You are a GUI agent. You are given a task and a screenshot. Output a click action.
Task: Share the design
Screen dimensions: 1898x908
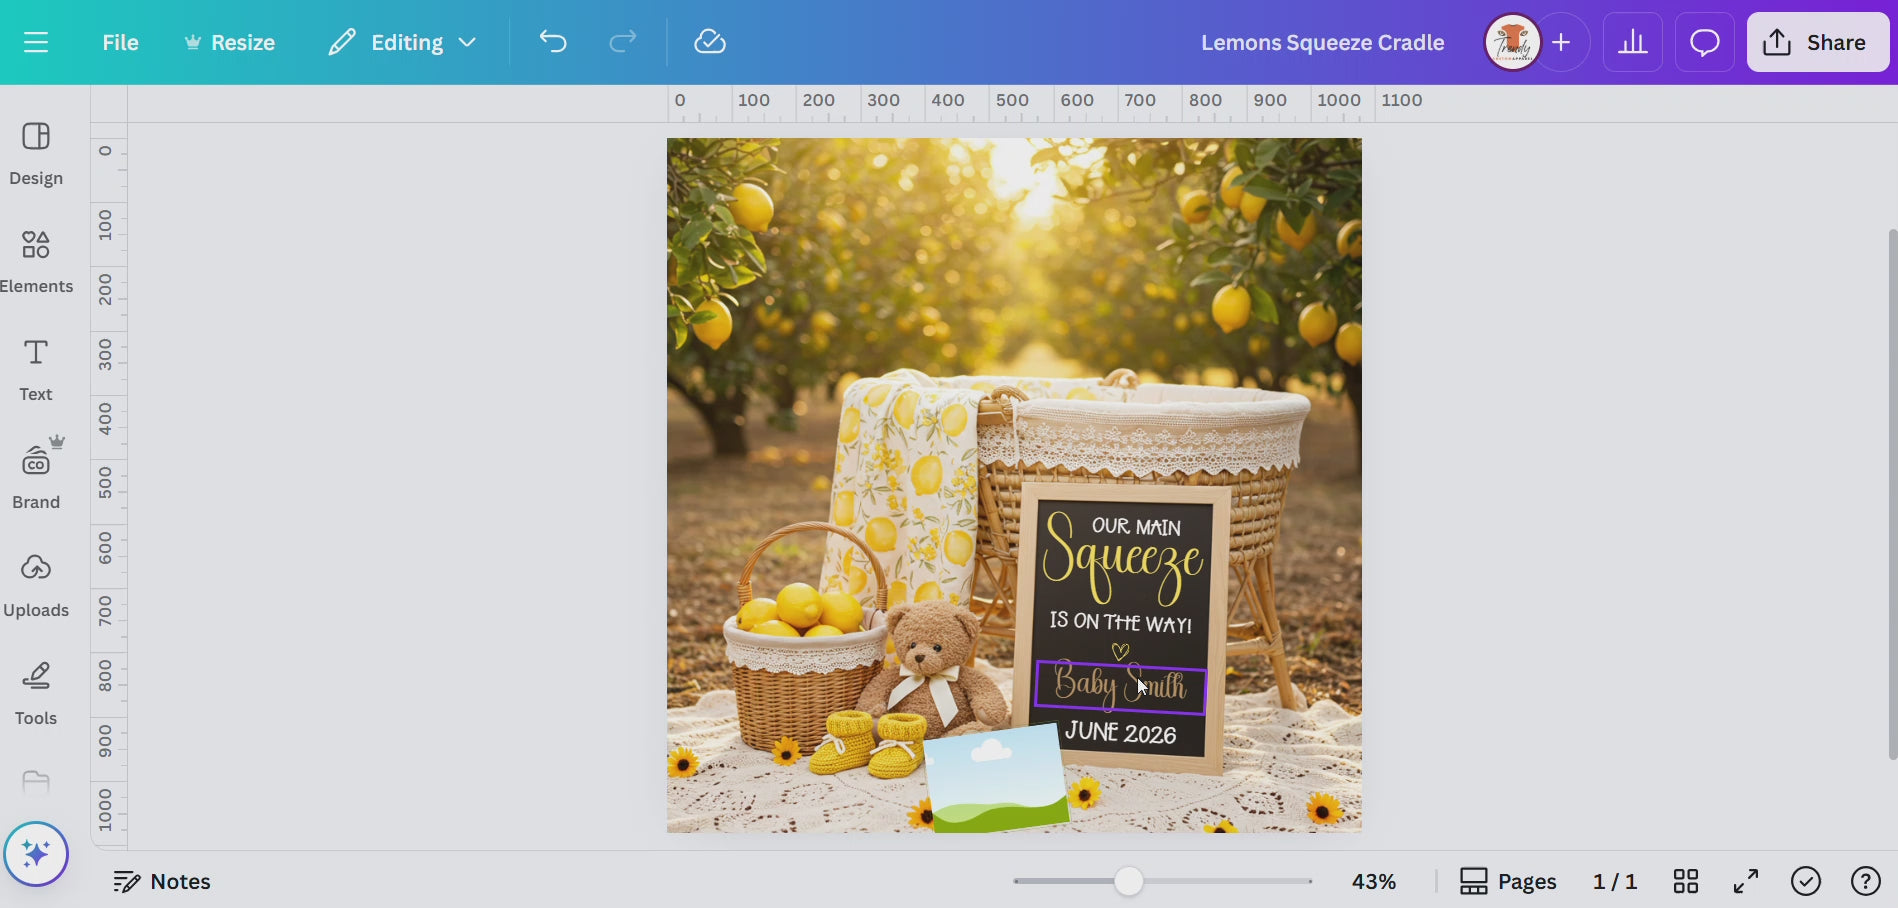(x=1817, y=42)
